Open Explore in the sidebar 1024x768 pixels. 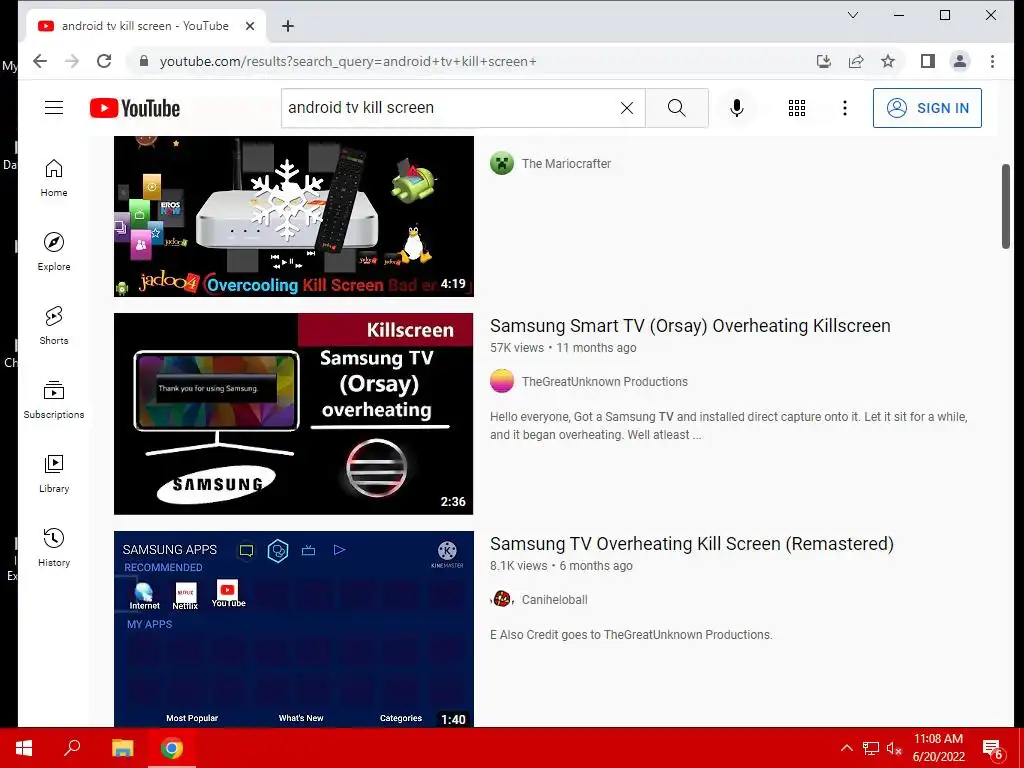pos(54,251)
